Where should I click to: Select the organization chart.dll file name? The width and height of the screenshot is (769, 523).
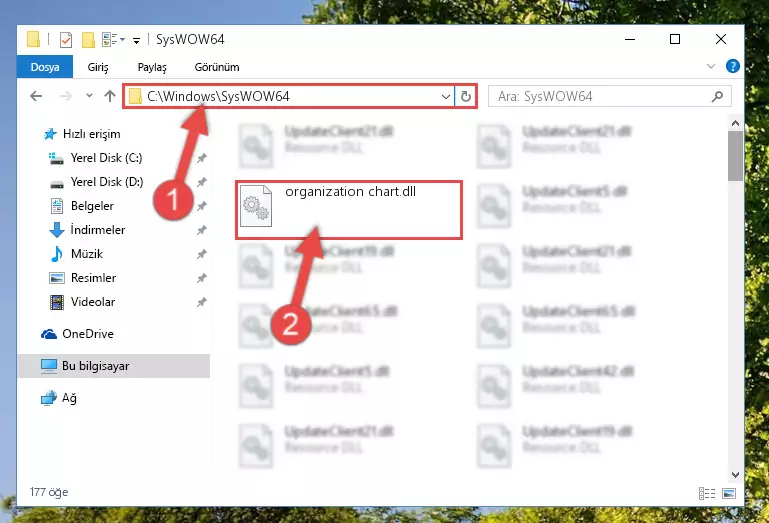coord(351,191)
